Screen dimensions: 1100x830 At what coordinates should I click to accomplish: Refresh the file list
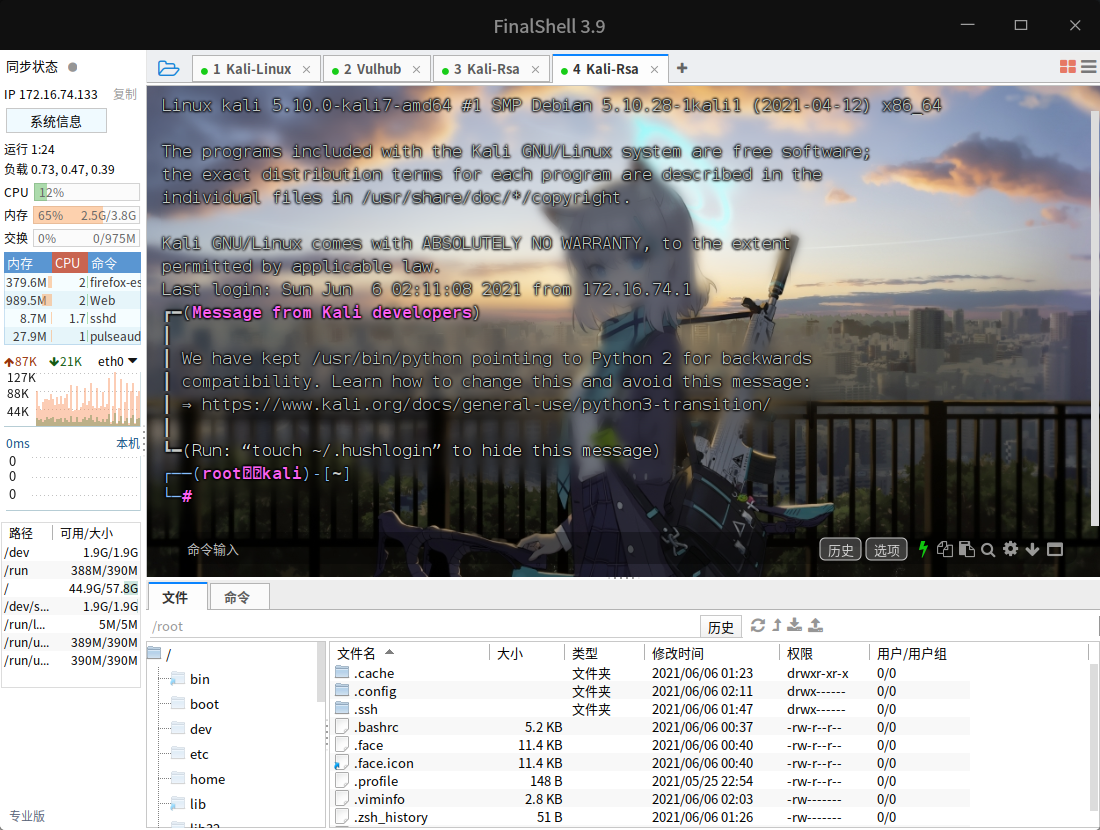click(758, 625)
